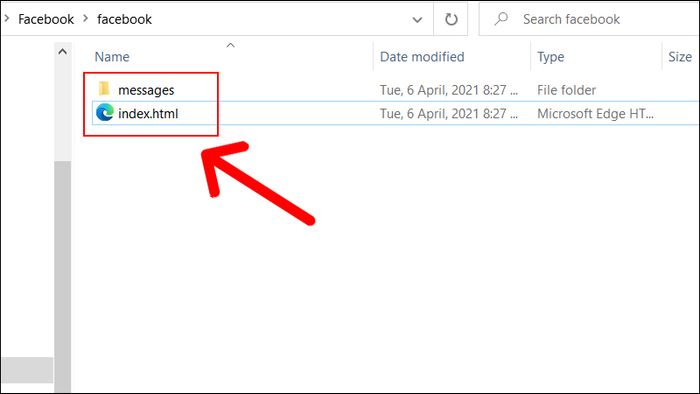The image size is (700, 394).
Task: Click the index.html row date modified
Action: click(449, 113)
